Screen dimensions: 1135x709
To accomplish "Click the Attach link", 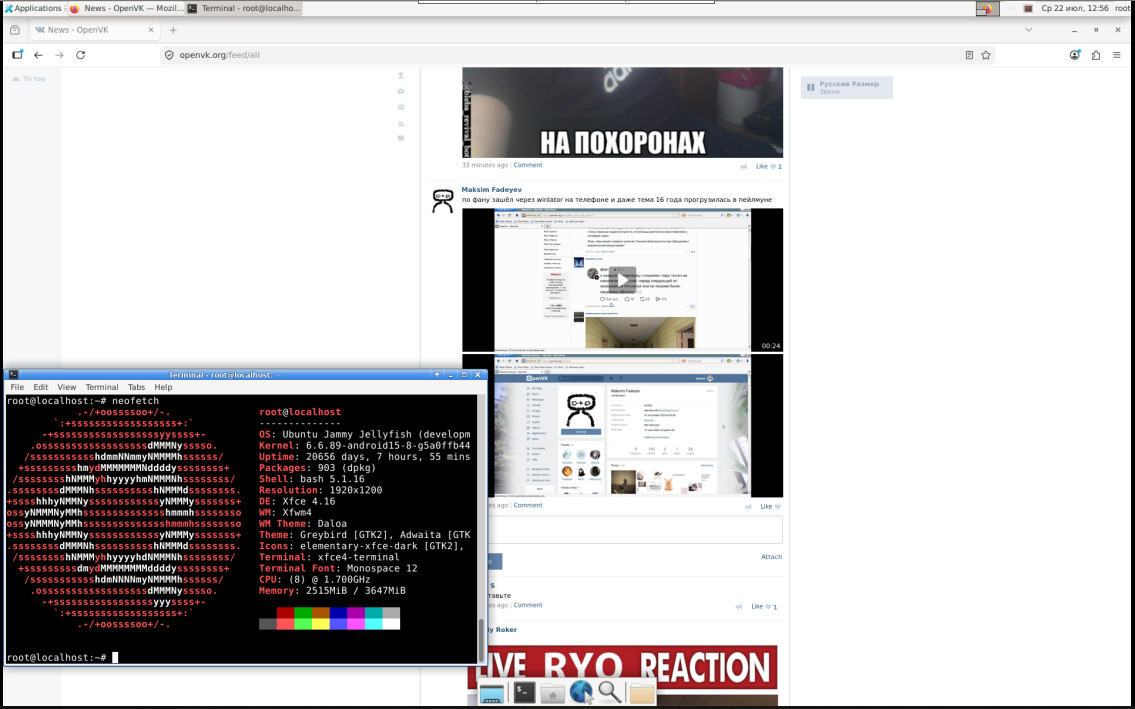I will point(771,557).
